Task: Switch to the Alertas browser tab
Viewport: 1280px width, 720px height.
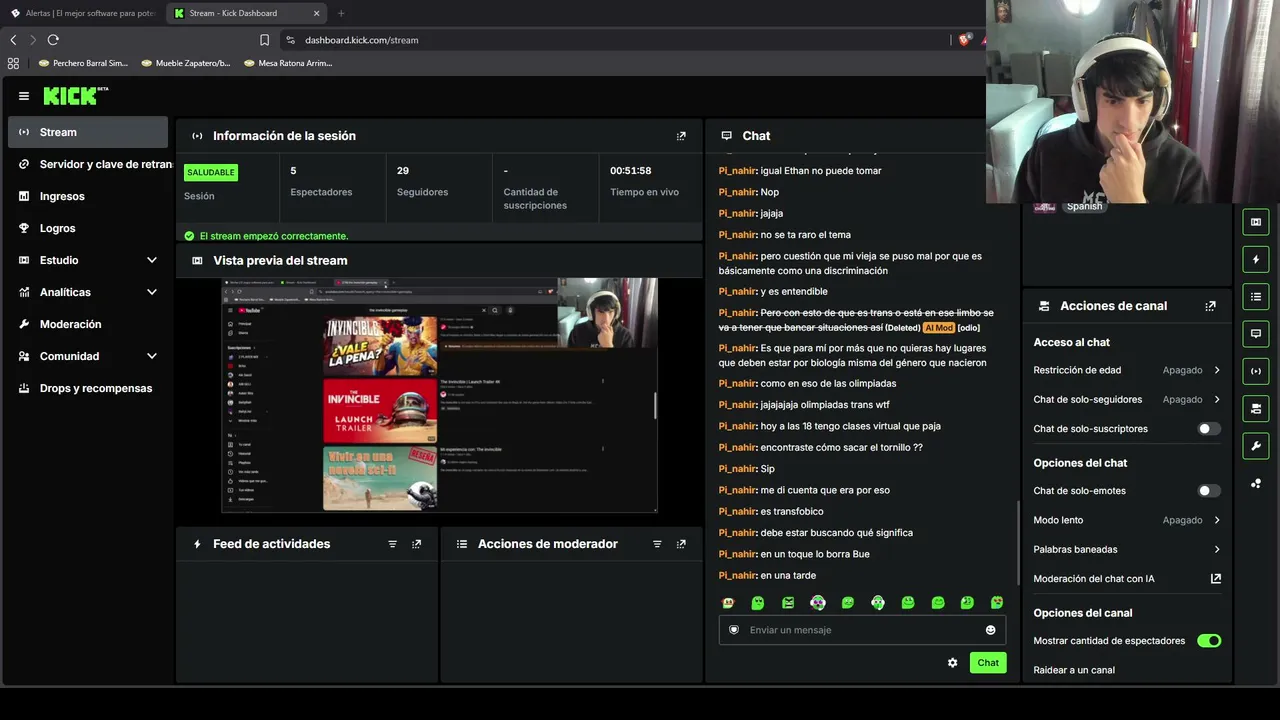Action: (82, 13)
